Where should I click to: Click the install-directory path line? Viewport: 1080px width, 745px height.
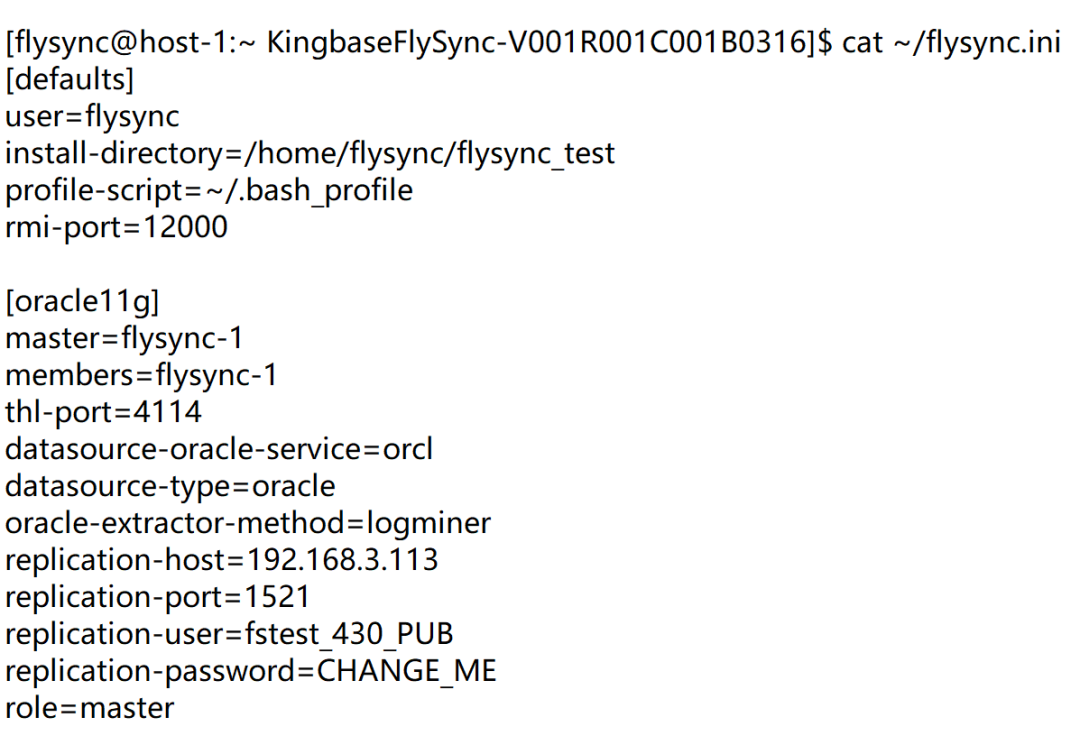tap(310, 154)
